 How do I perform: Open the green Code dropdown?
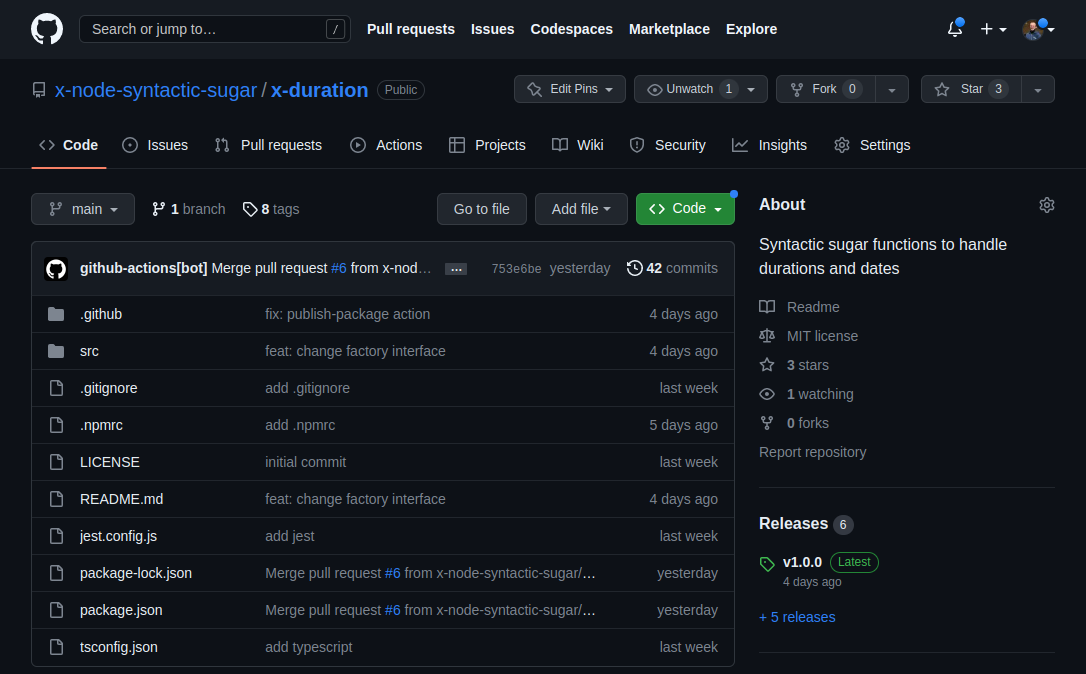click(x=685, y=209)
